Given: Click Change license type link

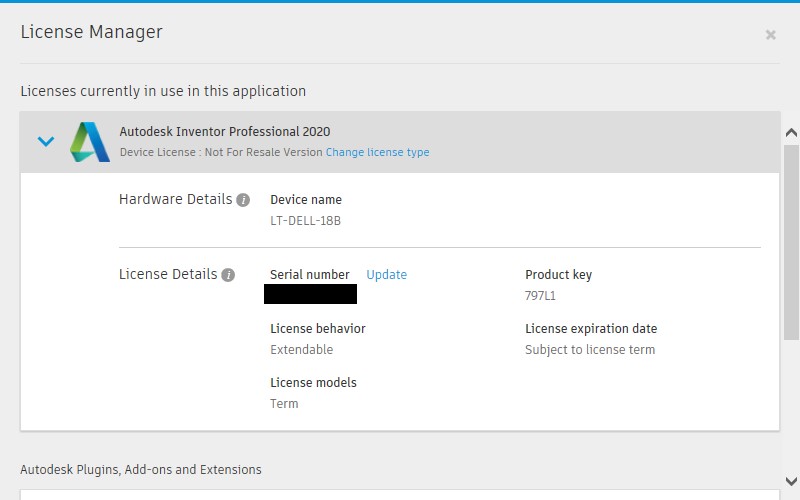Looking at the screenshot, I should [x=378, y=152].
